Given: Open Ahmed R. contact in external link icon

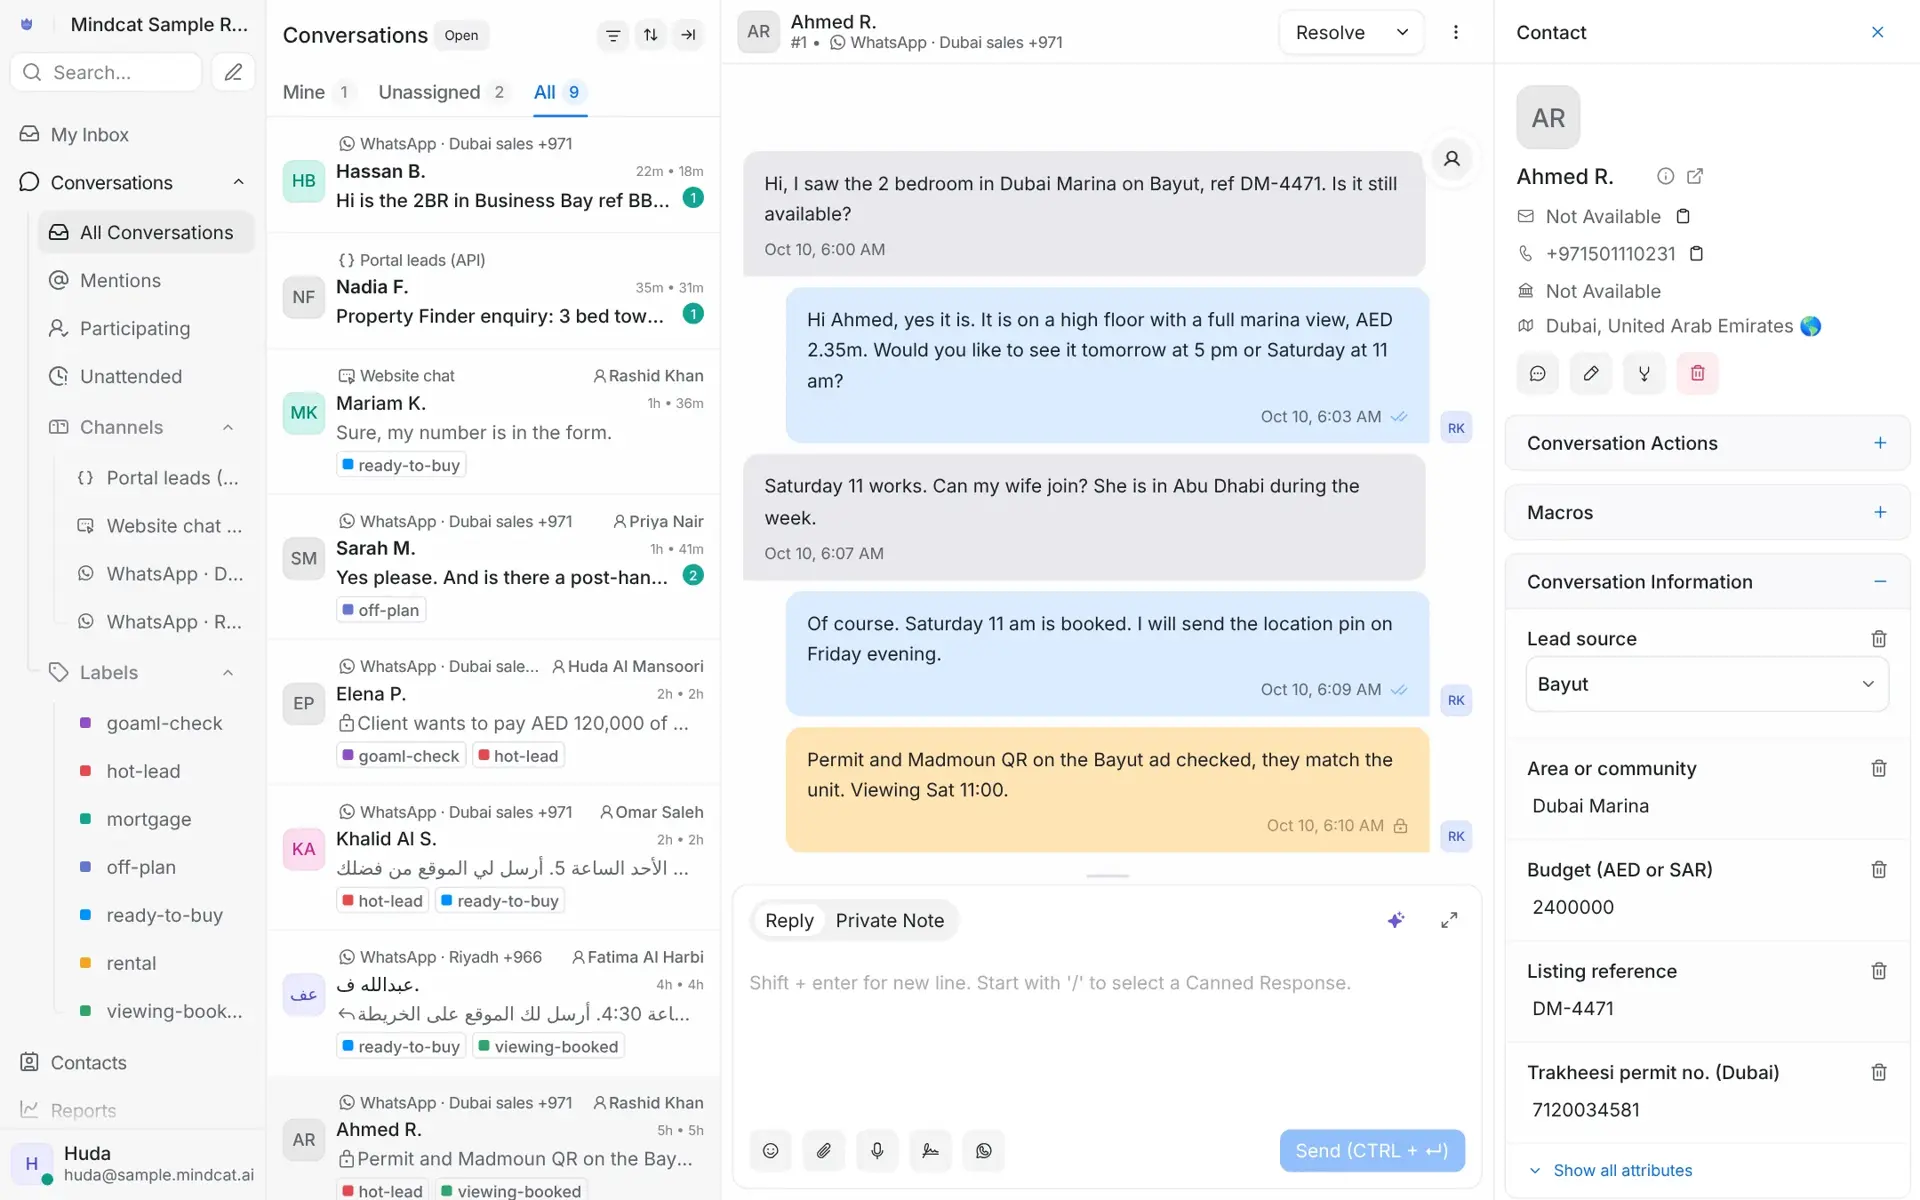Looking at the screenshot, I should click(x=1695, y=176).
